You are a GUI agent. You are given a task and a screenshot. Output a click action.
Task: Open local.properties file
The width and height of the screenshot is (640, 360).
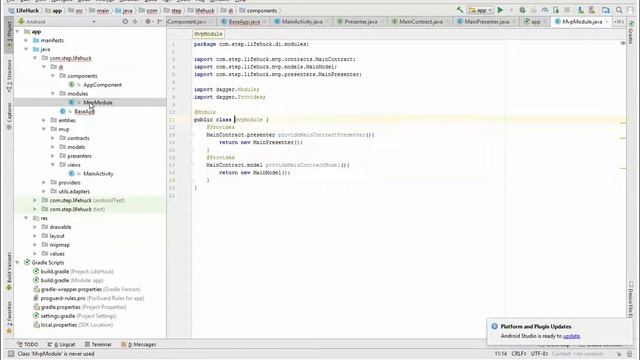click(x=73, y=325)
